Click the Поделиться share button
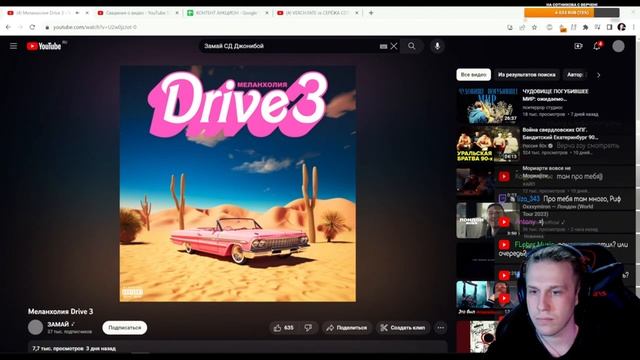 [347, 328]
